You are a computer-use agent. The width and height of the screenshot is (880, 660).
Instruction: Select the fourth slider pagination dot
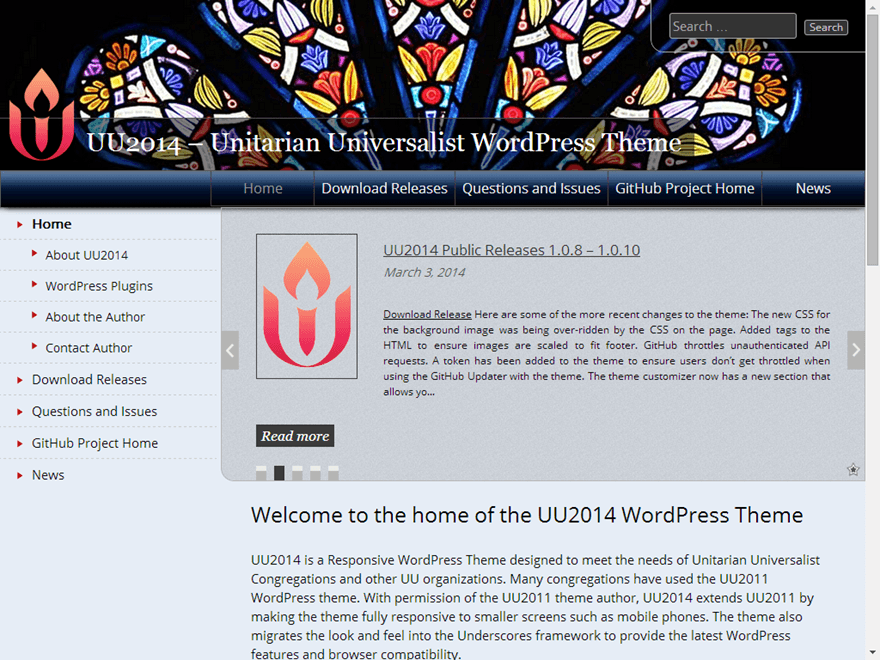tap(315, 473)
